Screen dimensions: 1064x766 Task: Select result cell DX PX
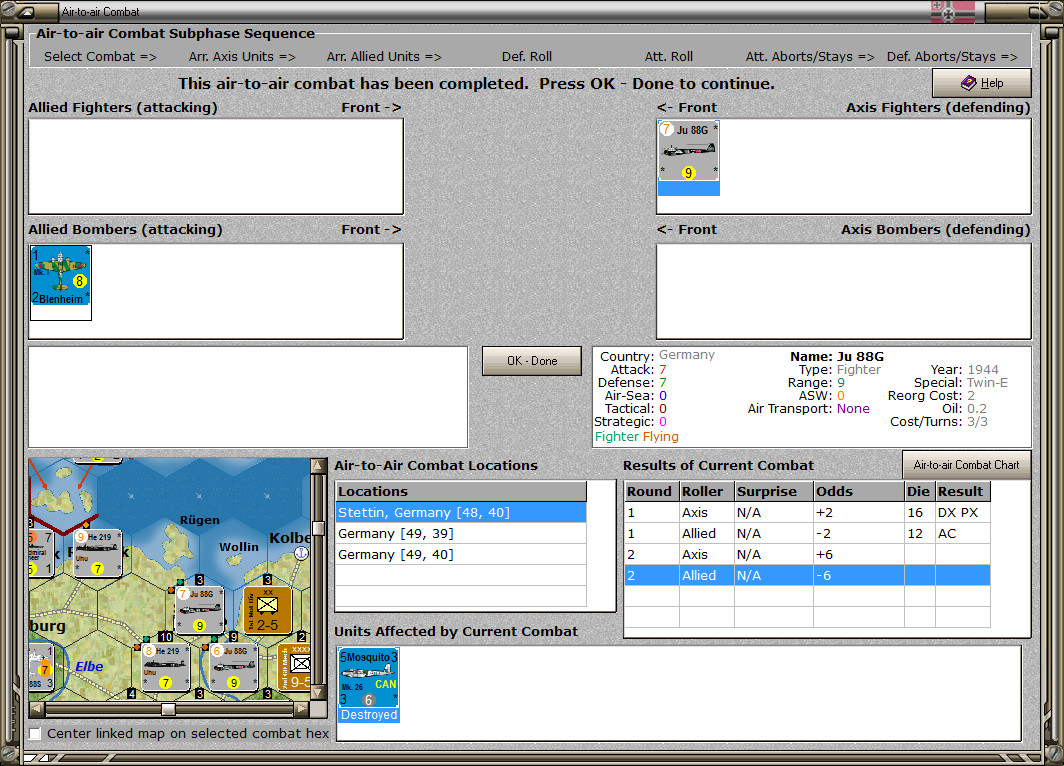click(x=962, y=512)
